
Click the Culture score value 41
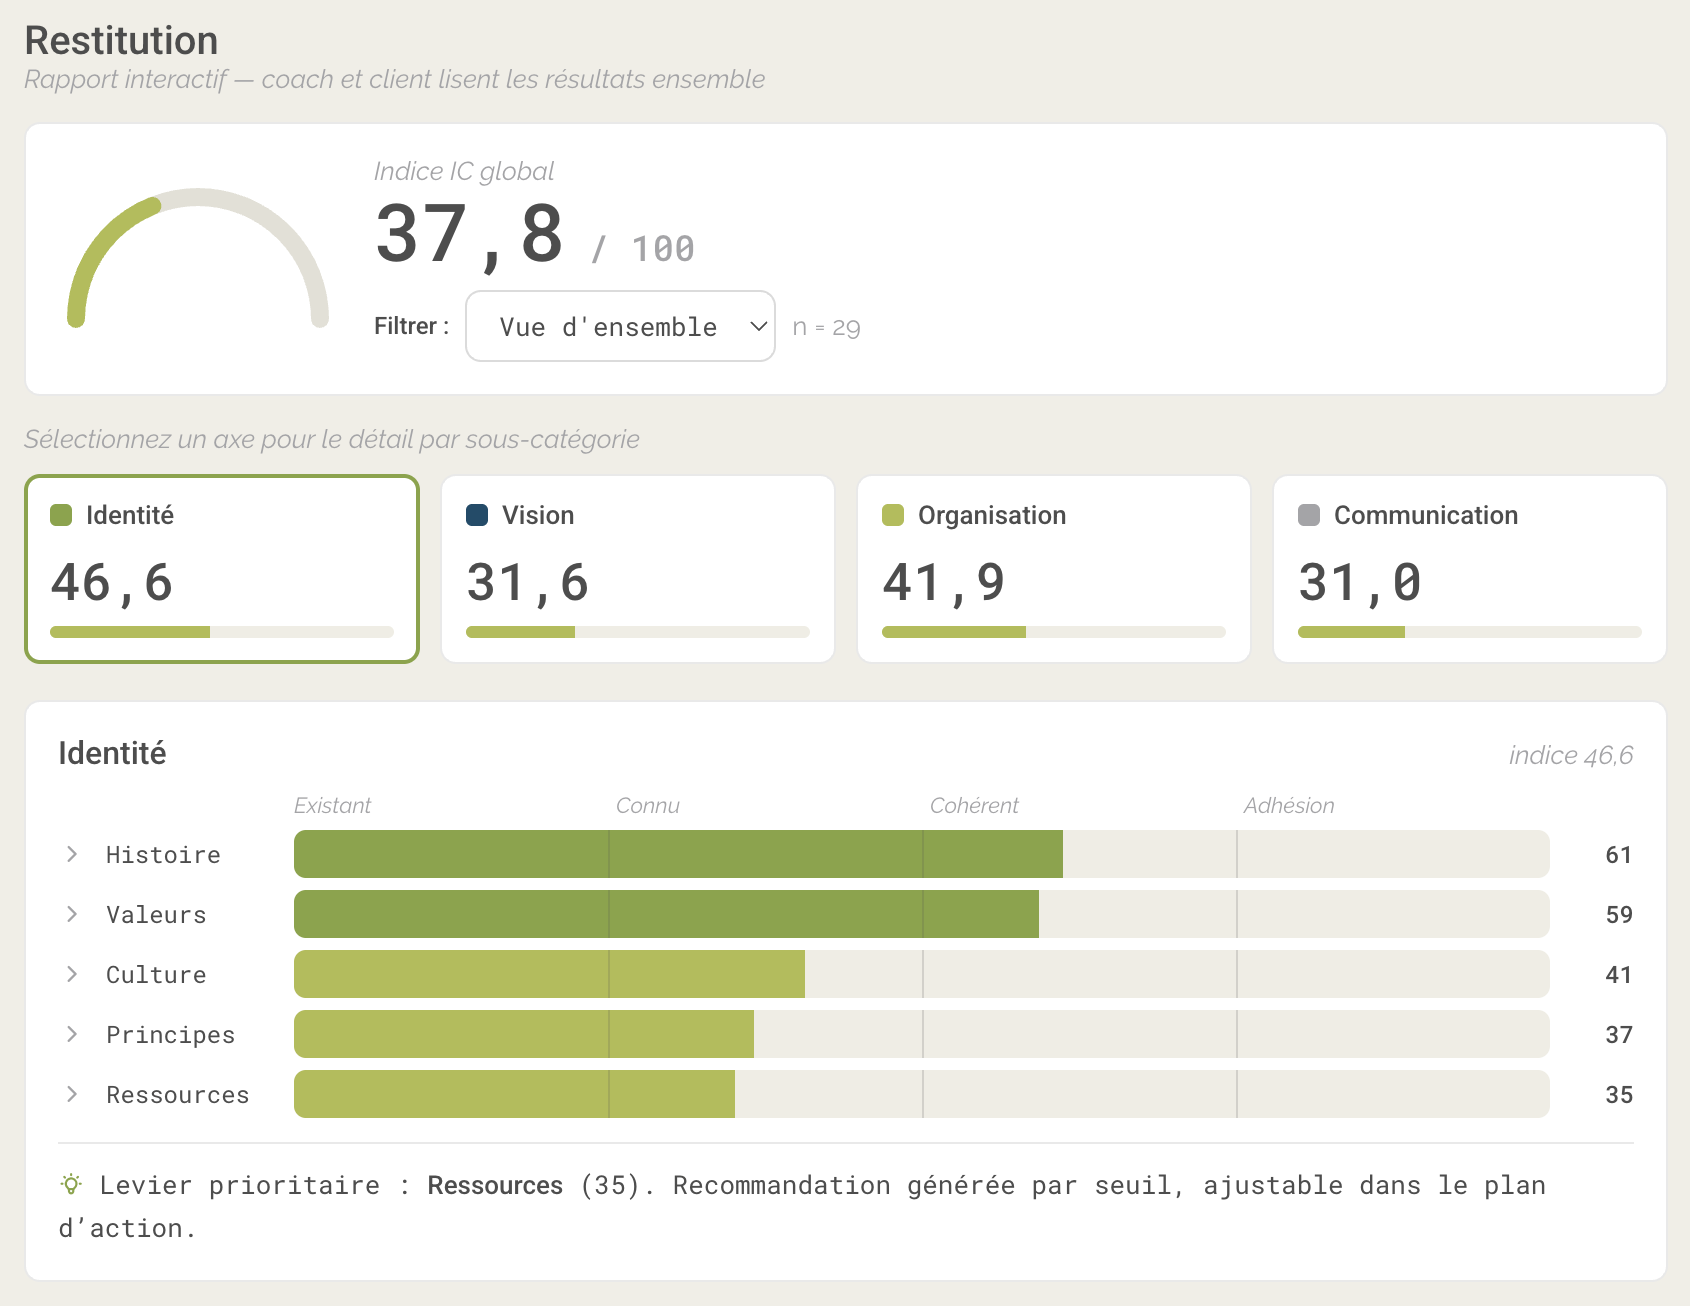click(1618, 975)
